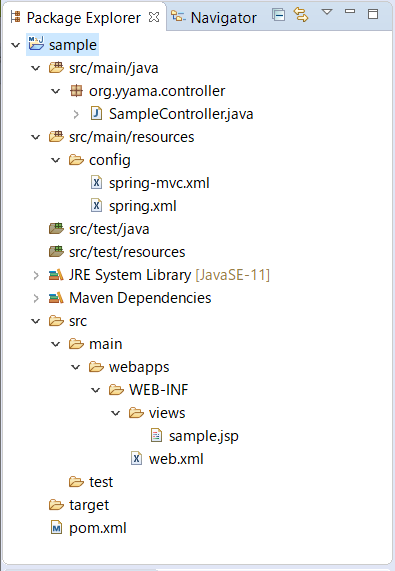Viewport: 395px width, 571px height.
Task: Click the src/test/java source folder icon
Action: 56,228
